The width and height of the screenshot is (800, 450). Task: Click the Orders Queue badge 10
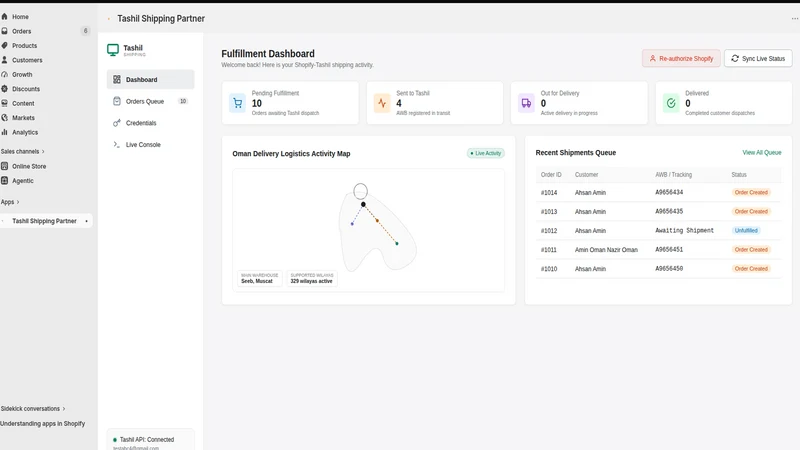pyautogui.click(x=183, y=101)
